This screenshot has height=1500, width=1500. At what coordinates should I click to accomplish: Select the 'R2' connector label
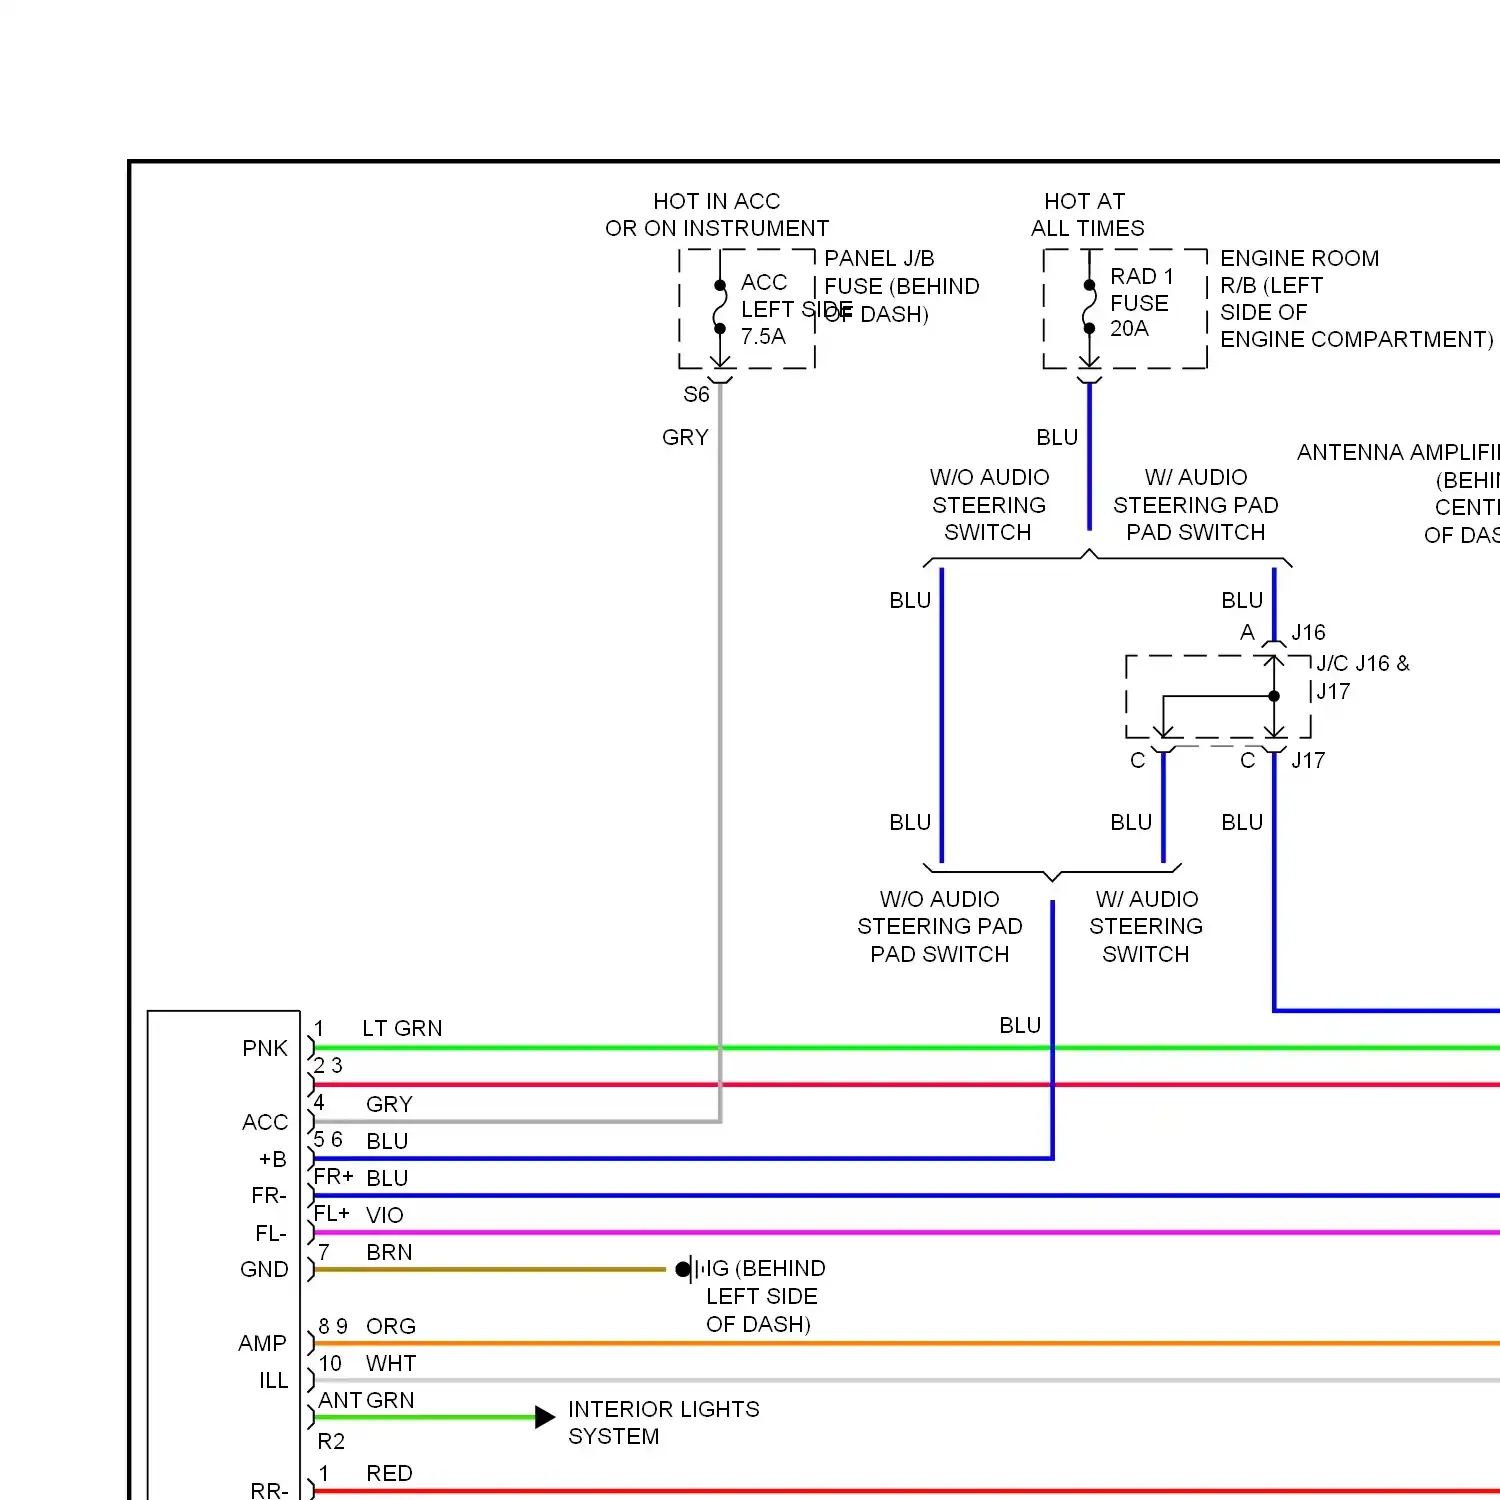331,1442
